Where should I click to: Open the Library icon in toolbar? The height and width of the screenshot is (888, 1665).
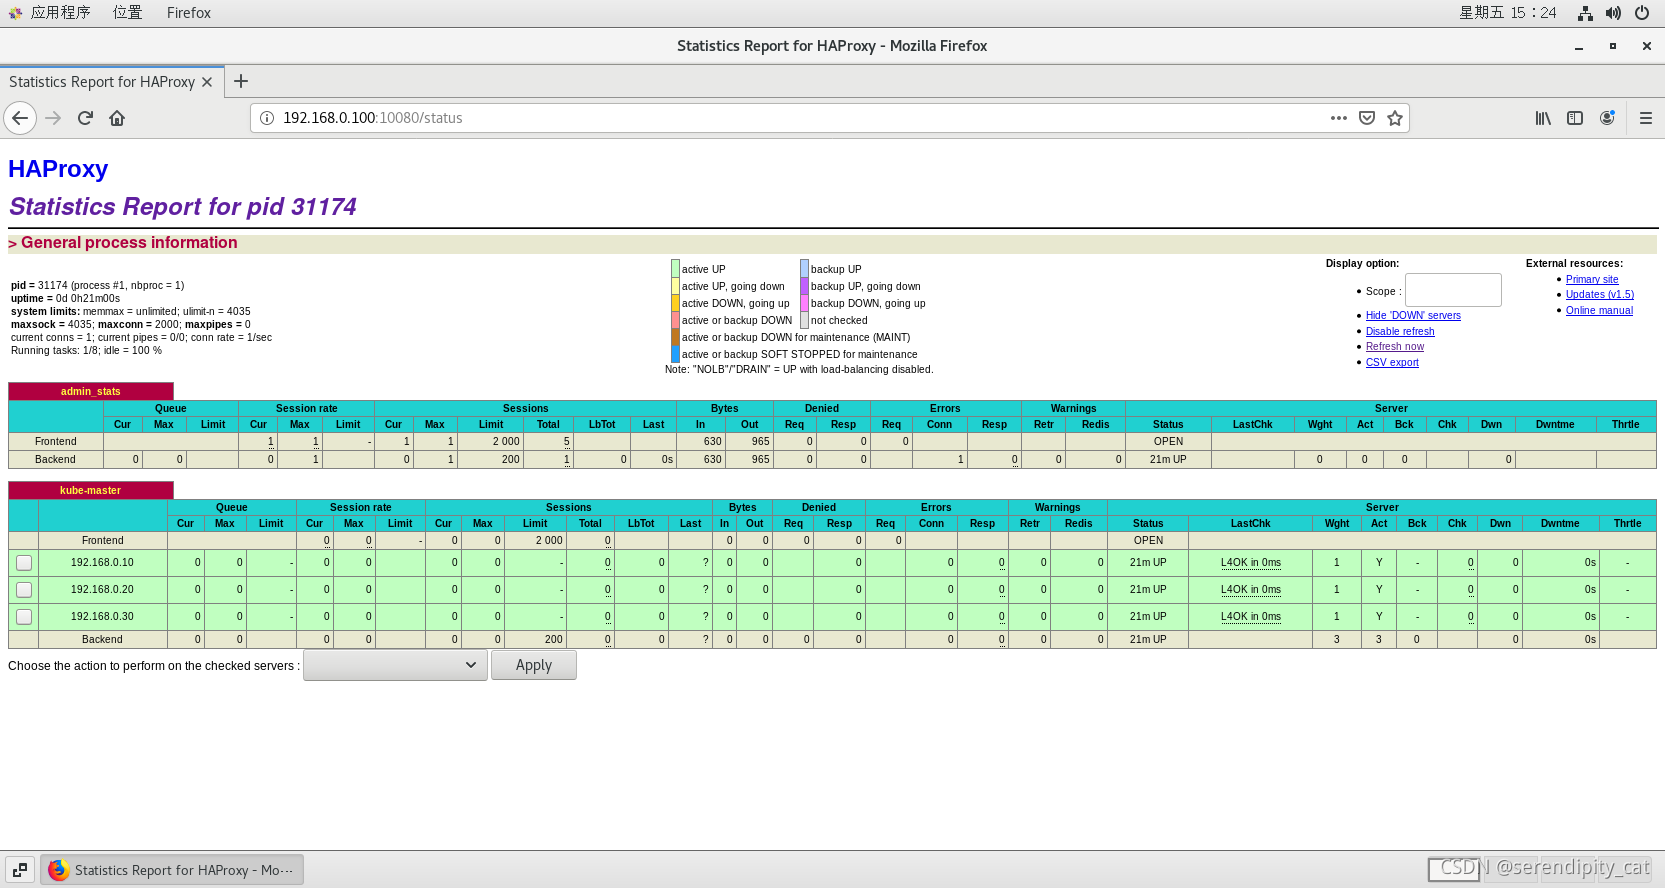coord(1543,118)
